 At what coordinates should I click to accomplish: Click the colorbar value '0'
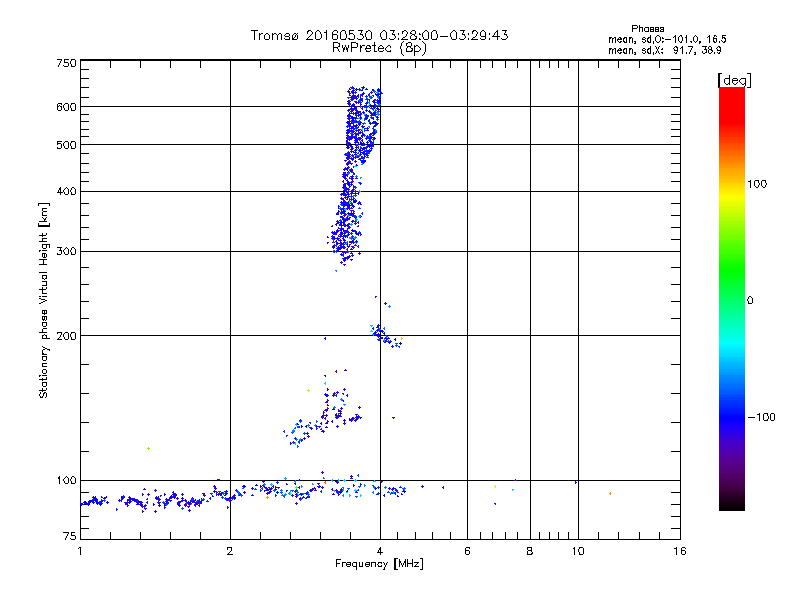click(750, 301)
